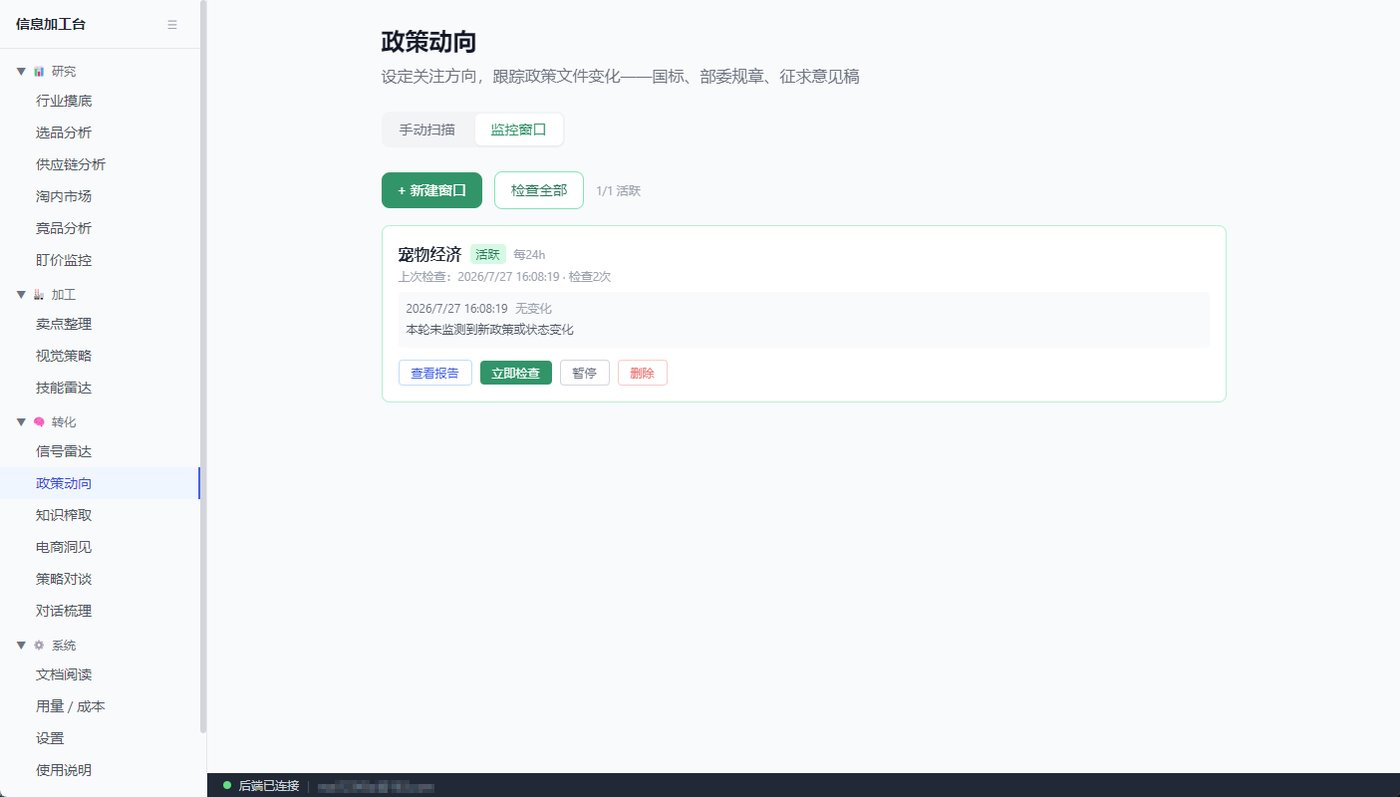Delete the 宠物经济 window with 删除
Screen dimensions: 1400x797
pyautogui.click(x=642, y=373)
